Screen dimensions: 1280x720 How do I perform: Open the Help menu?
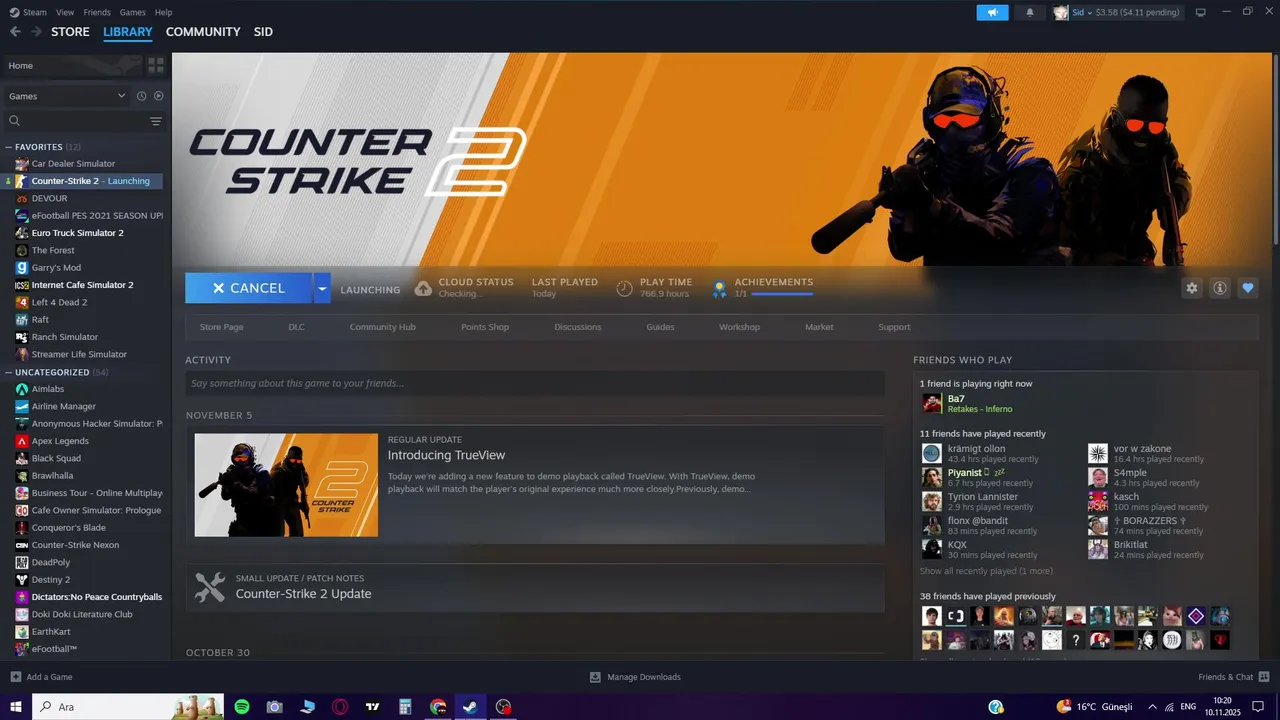click(x=163, y=12)
